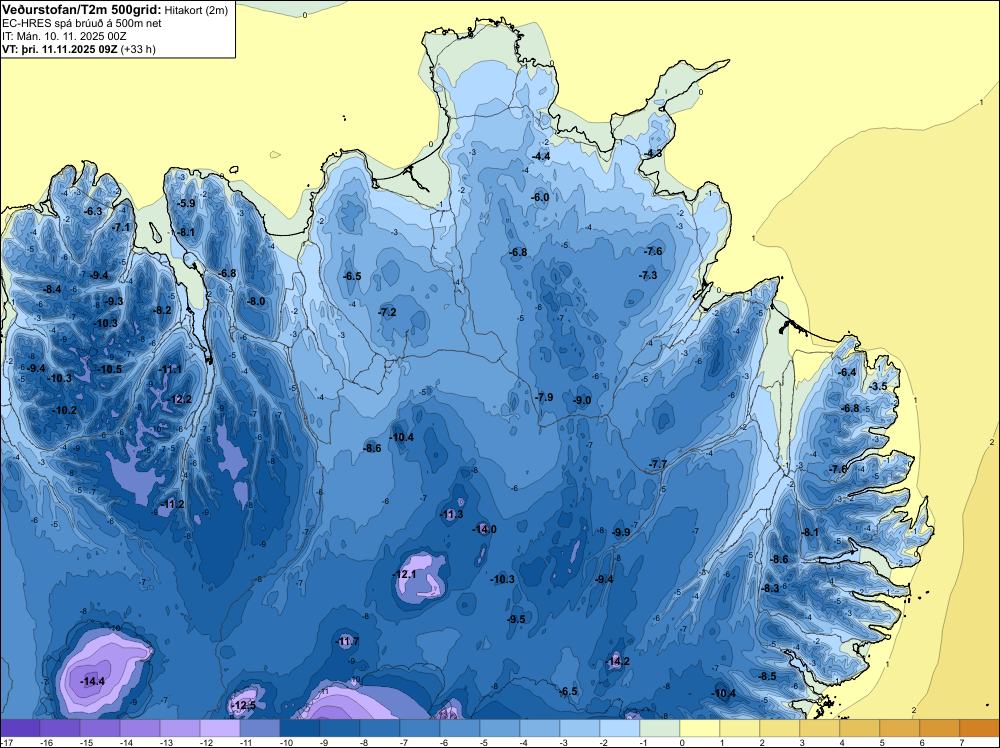Click the valid time 'VT: þri. 11.11.2025 09Z'
The image size is (1000, 748).
(x=59, y=49)
